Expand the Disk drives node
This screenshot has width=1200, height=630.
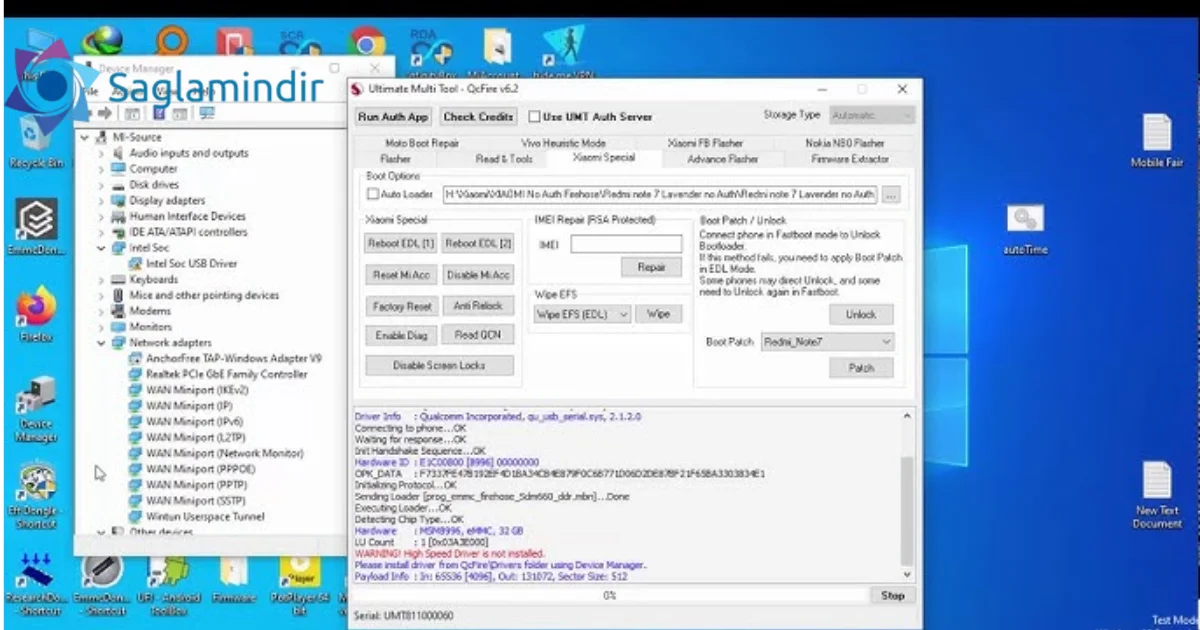[x=101, y=185]
